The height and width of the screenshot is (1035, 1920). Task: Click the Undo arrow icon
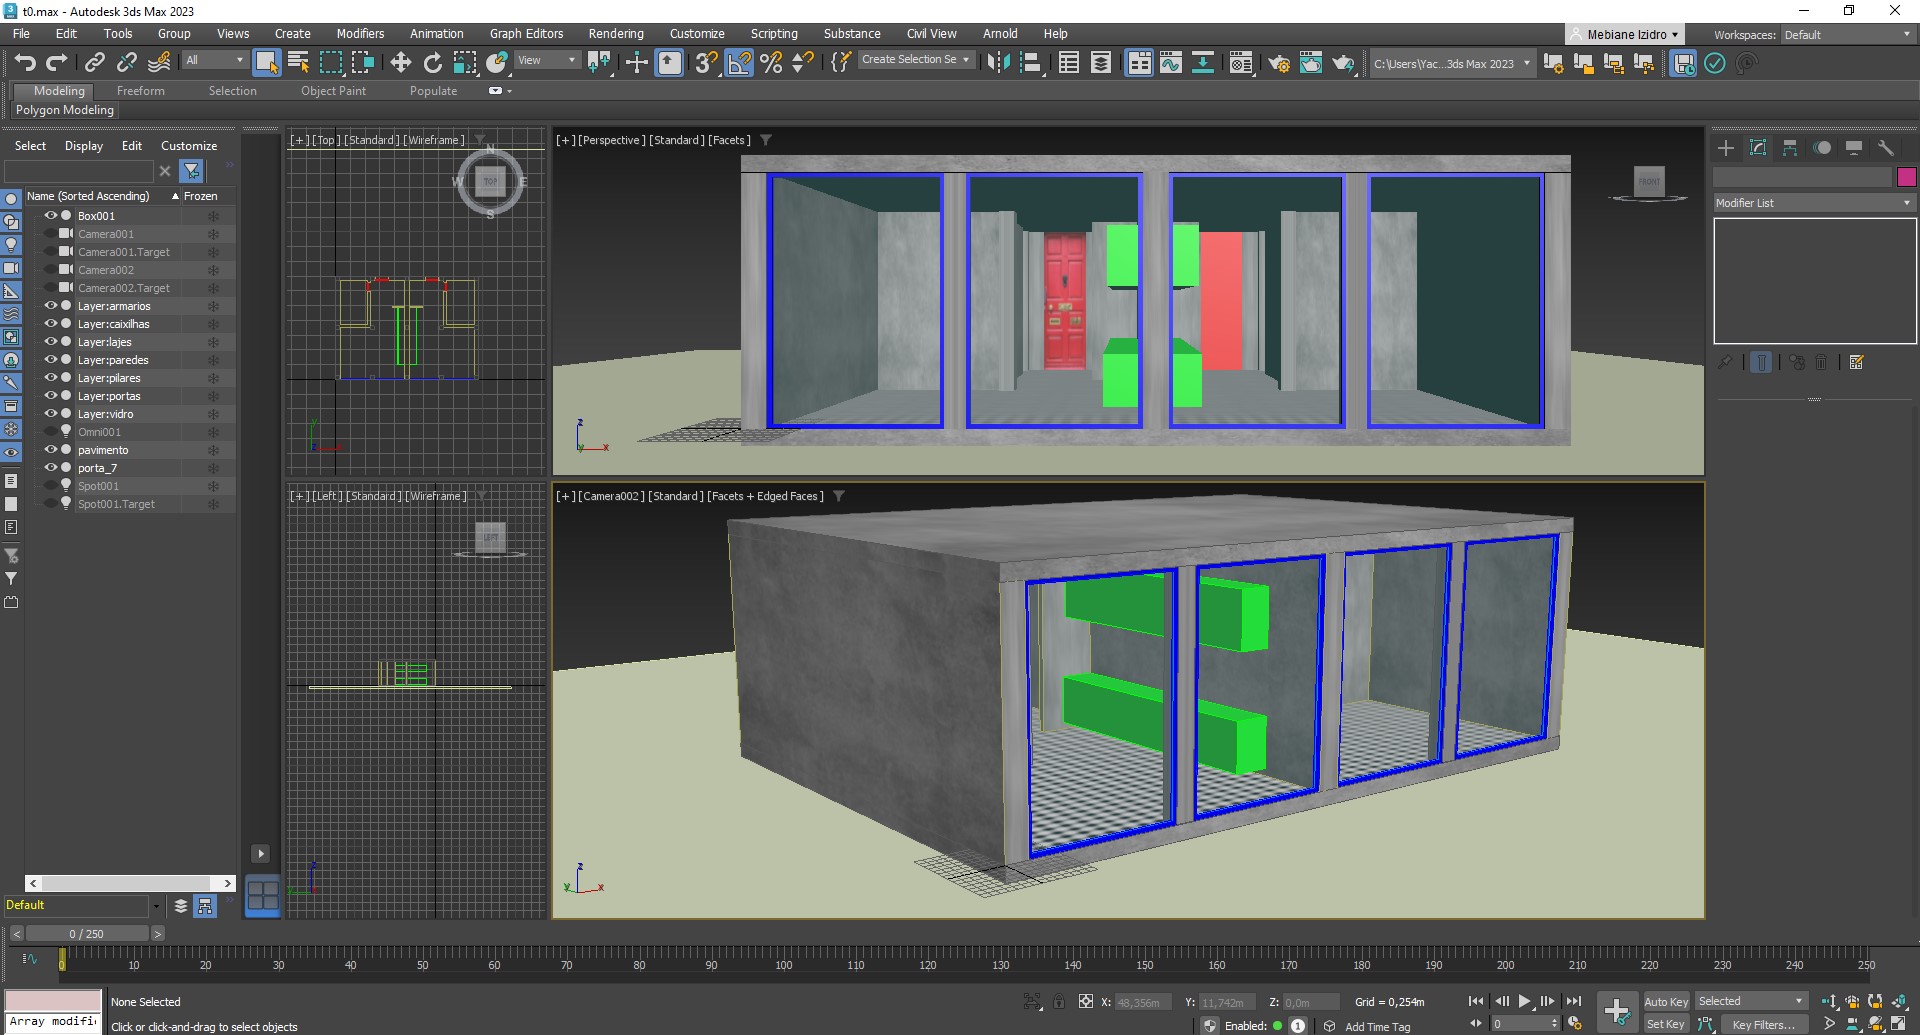25,63
